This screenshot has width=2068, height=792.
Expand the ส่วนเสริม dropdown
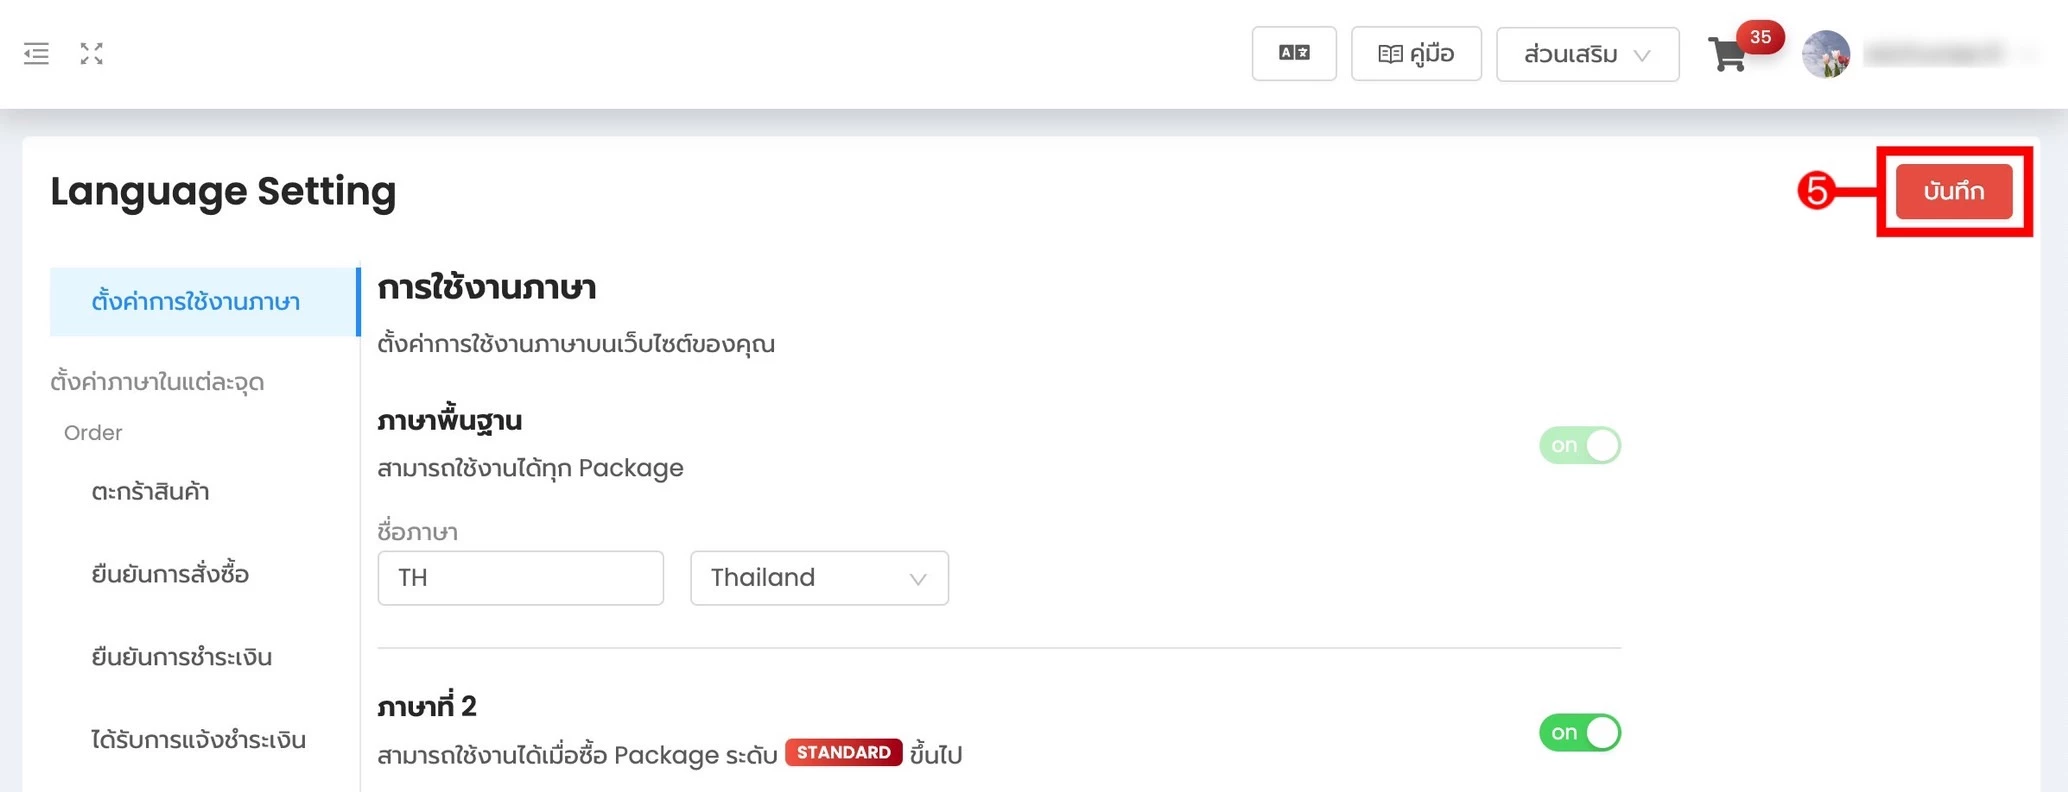pyautogui.click(x=1586, y=54)
